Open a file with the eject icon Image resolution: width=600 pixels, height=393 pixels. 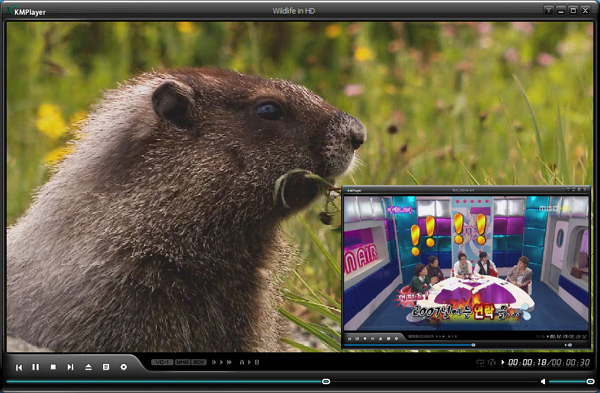(88, 367)
